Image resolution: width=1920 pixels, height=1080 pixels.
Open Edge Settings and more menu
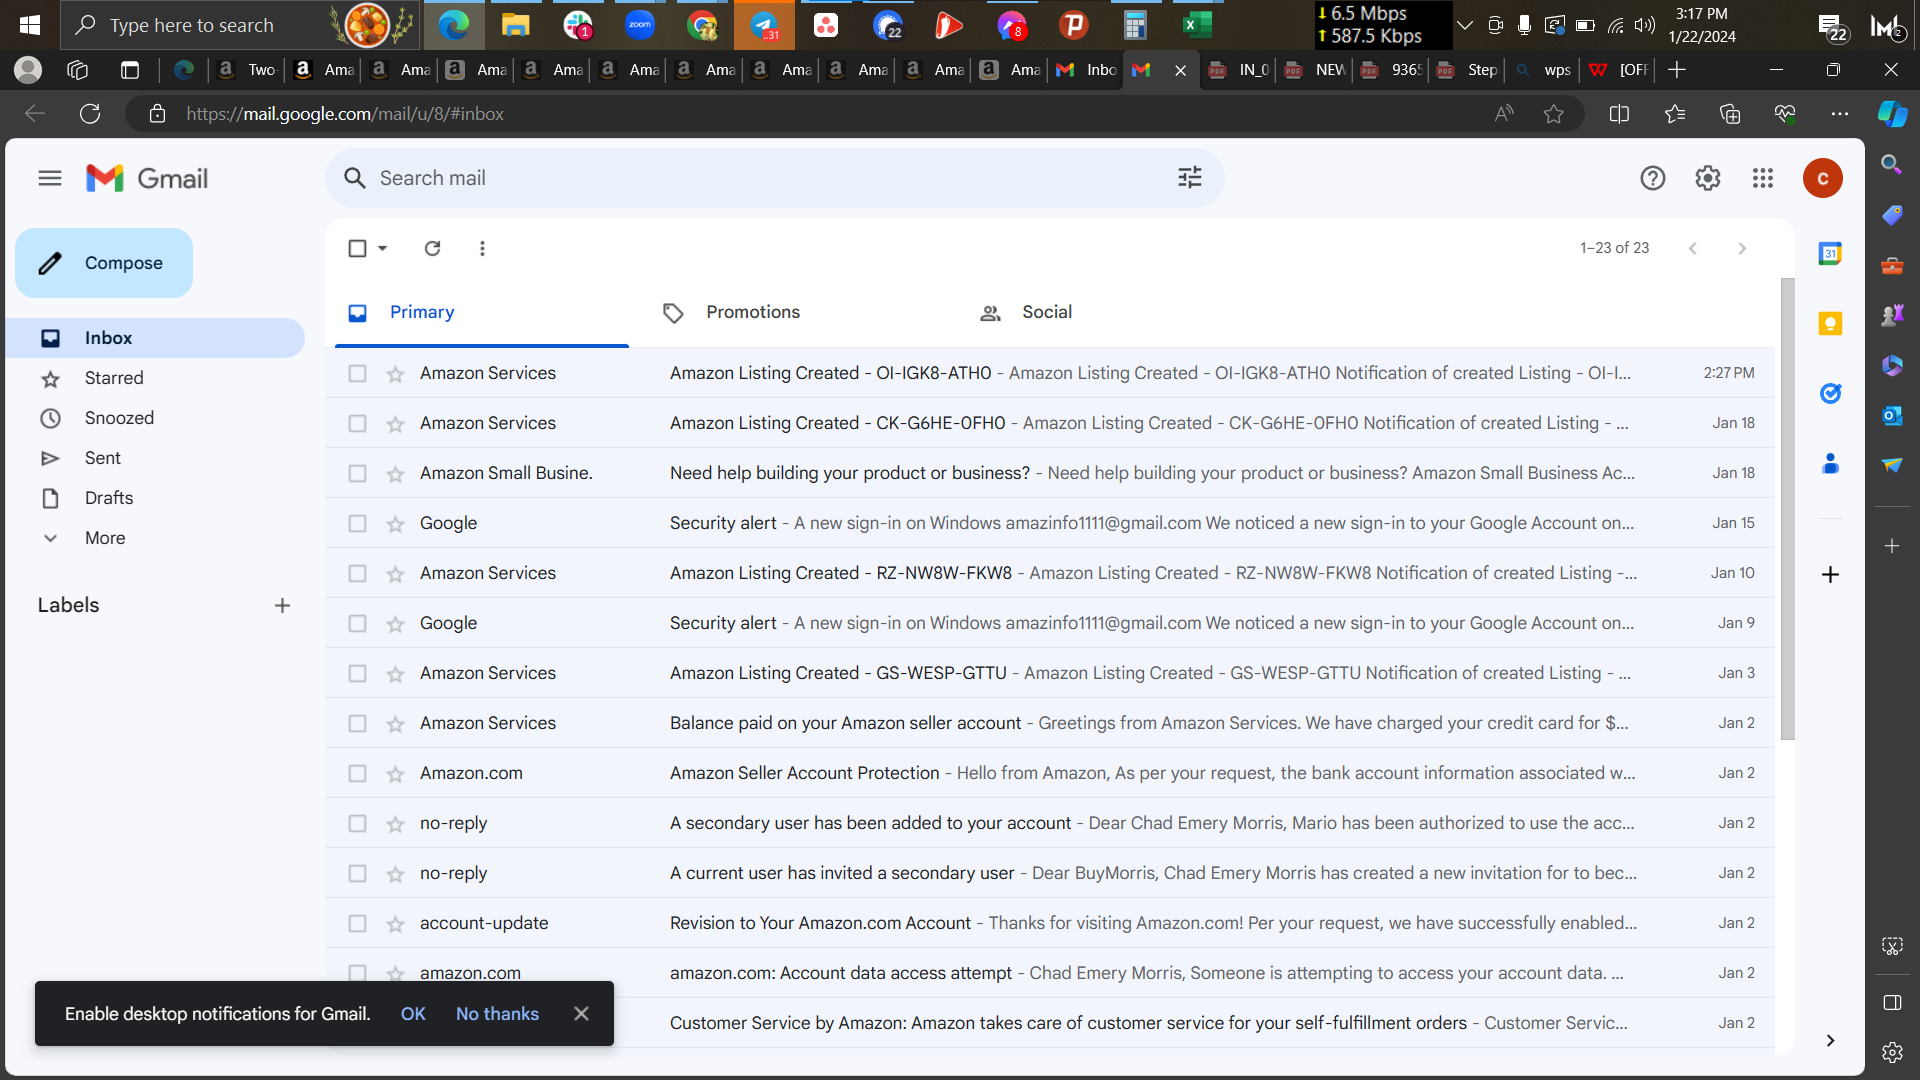pyautogui.click(x=1840, y=114)
